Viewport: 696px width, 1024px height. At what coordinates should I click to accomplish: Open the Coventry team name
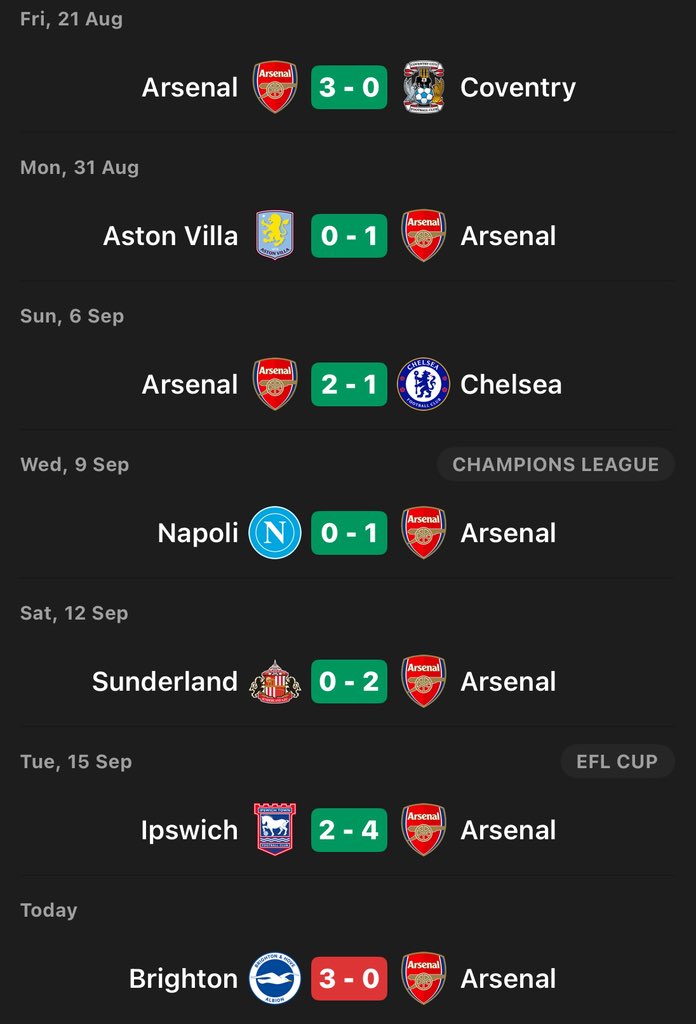click(518, 88)
